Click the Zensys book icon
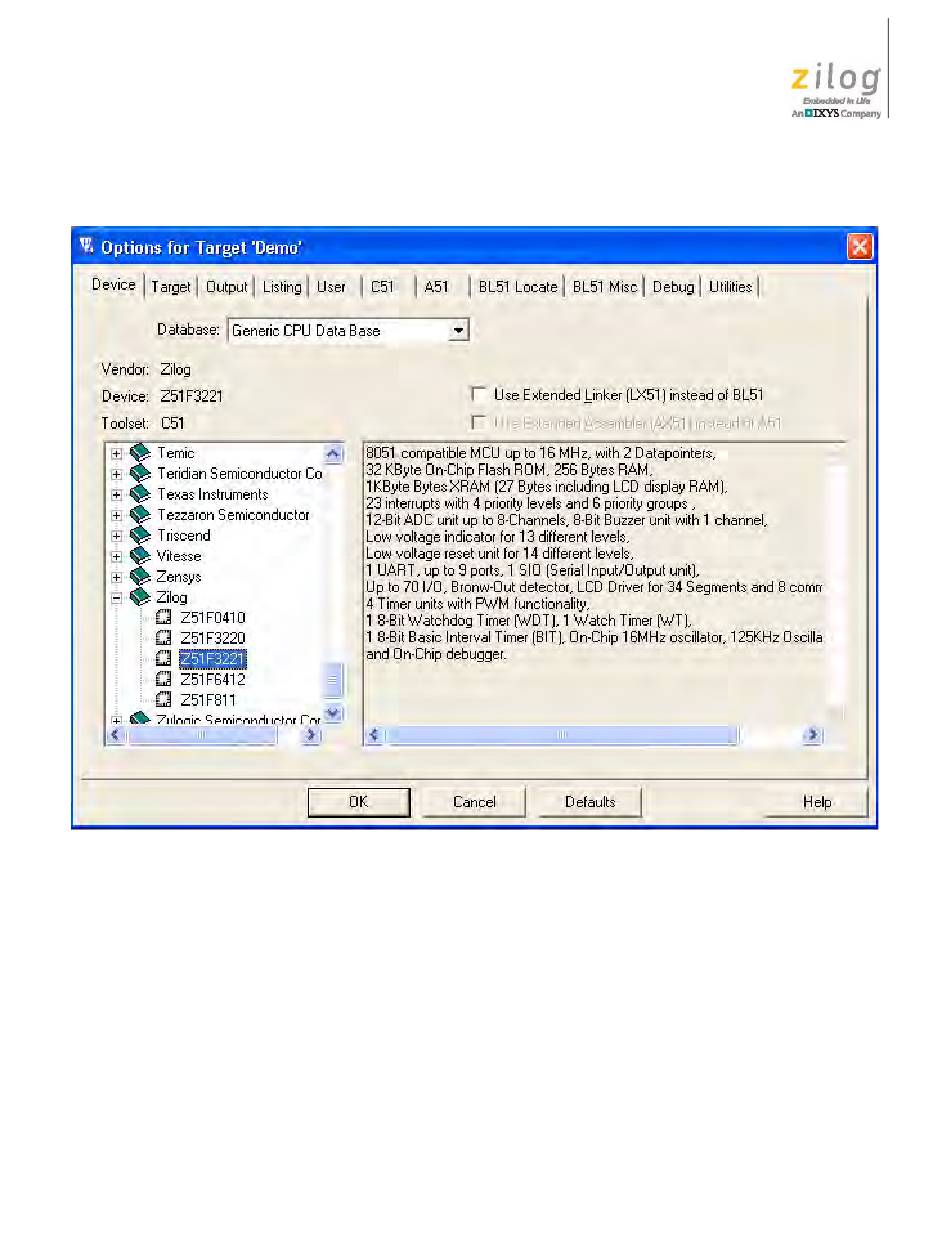 click(x=140, y=577)
